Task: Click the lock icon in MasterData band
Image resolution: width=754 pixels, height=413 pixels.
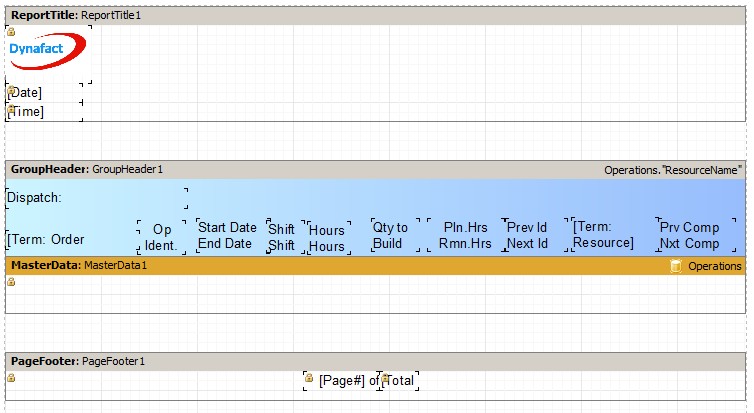Action: pos(11,282)
